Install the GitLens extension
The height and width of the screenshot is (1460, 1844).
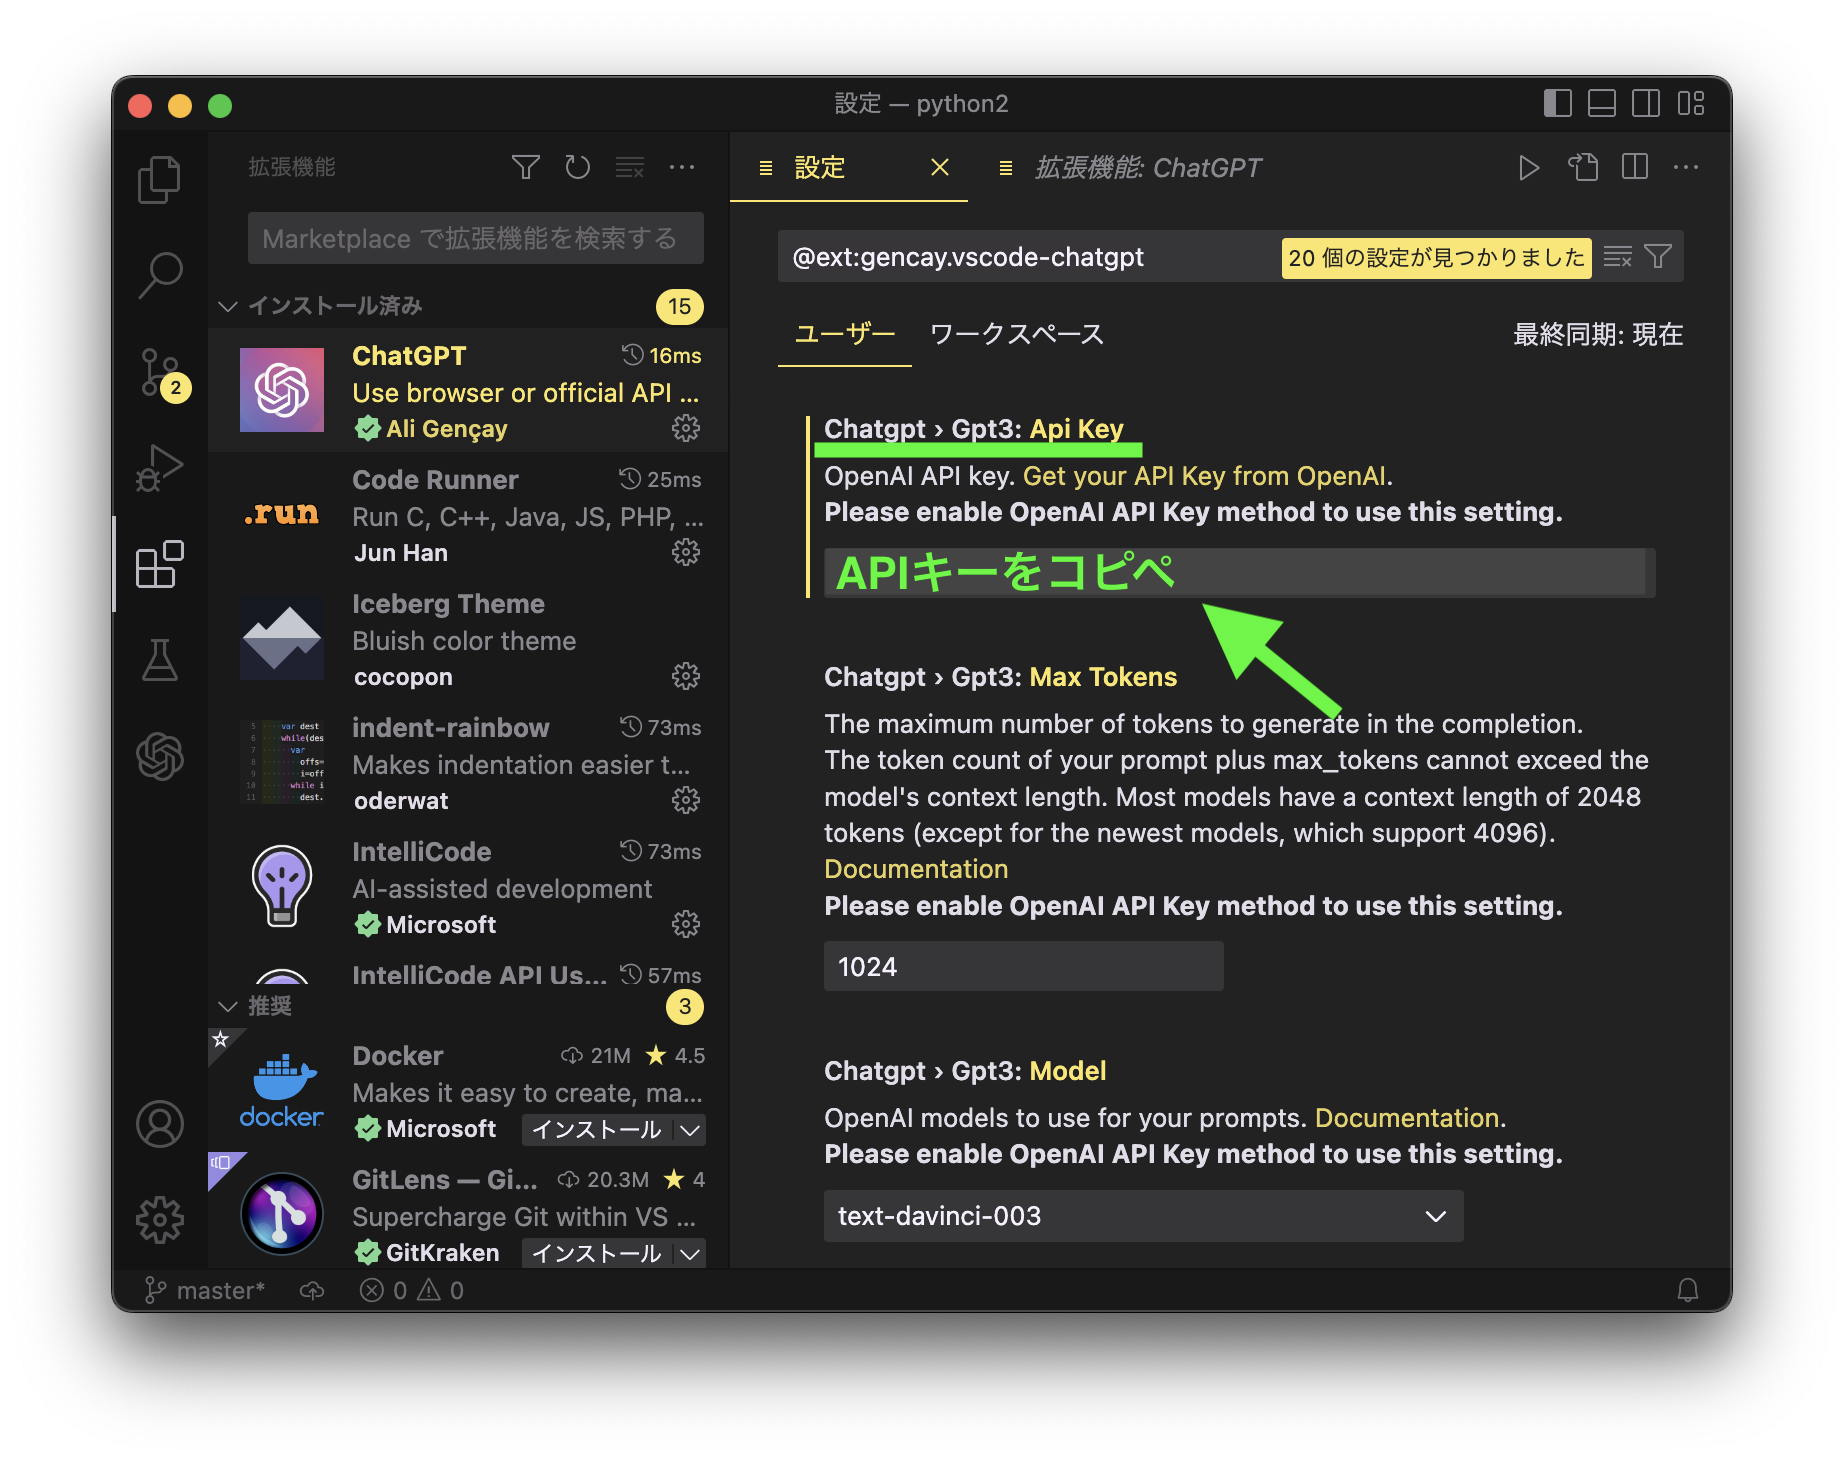pos(597,1254)
